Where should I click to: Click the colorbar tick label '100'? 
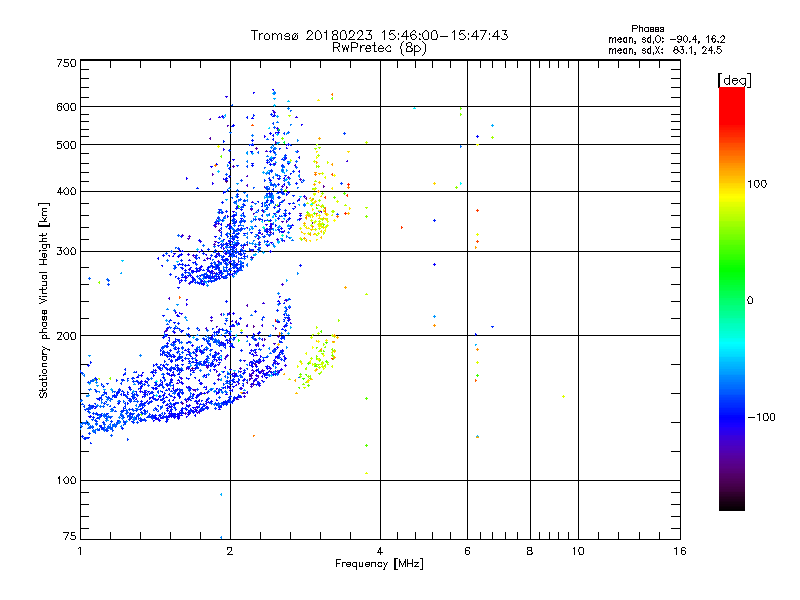pos(757,184)
